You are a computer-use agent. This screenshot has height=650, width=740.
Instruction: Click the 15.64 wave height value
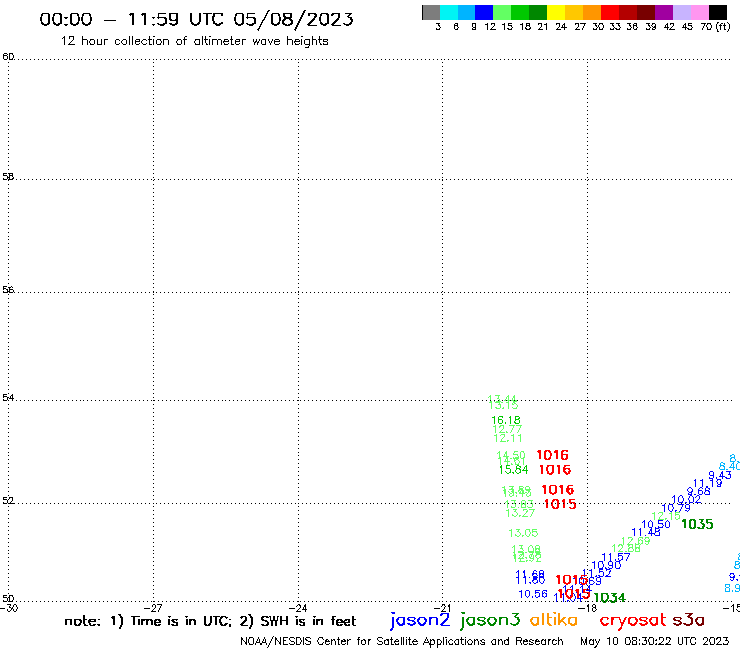(513, 470)
